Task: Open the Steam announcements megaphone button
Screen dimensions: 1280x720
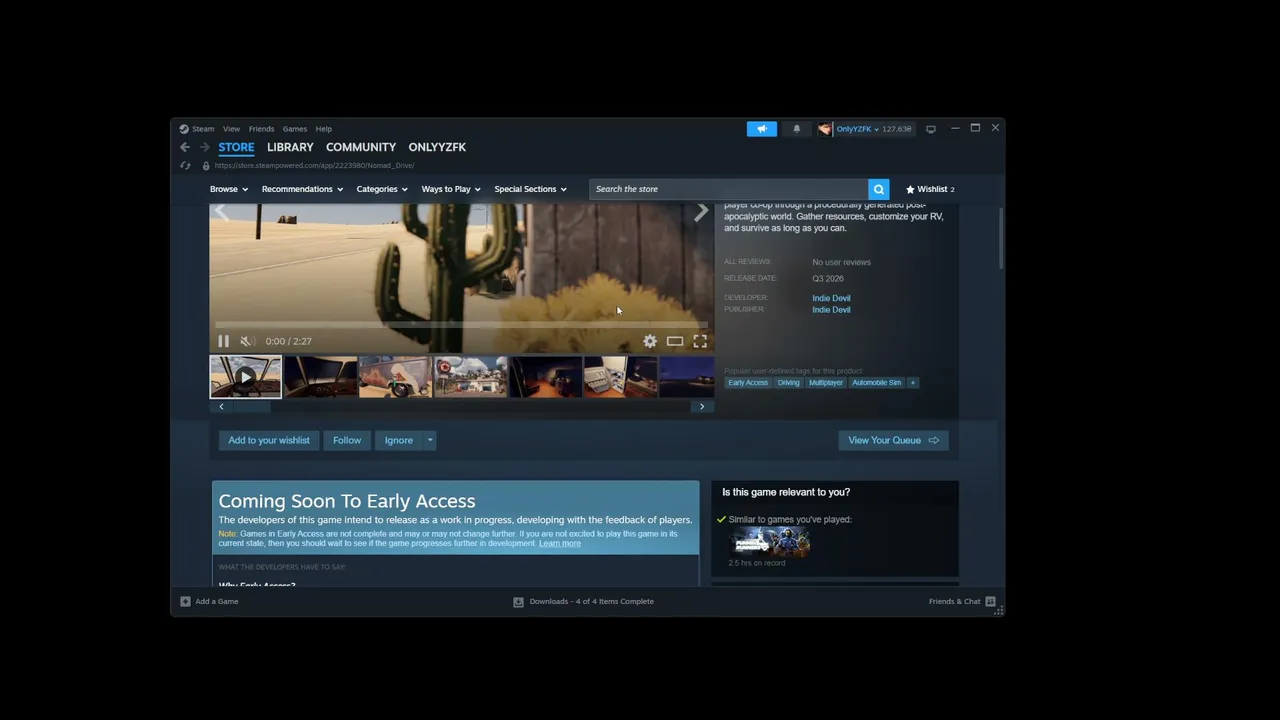Action: click(x=762, y=129)
